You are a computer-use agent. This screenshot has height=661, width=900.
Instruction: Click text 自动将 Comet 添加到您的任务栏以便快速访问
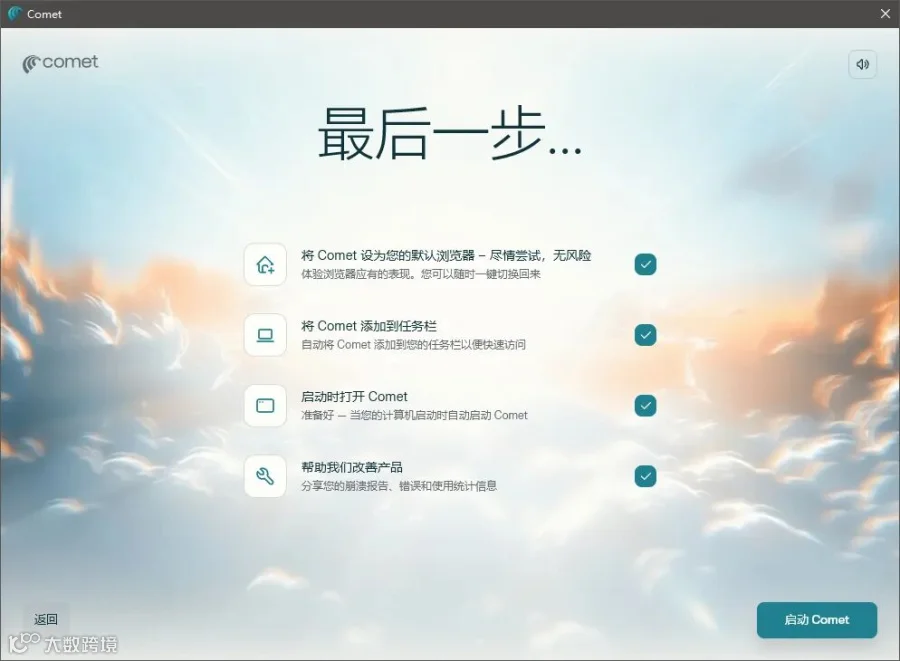tap(413, 345)
